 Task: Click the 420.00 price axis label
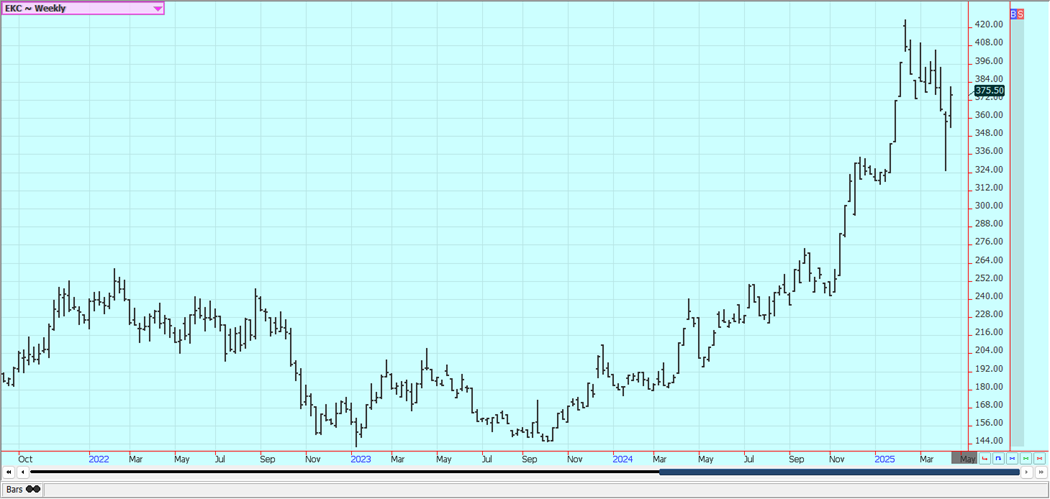tap(989, 25)
